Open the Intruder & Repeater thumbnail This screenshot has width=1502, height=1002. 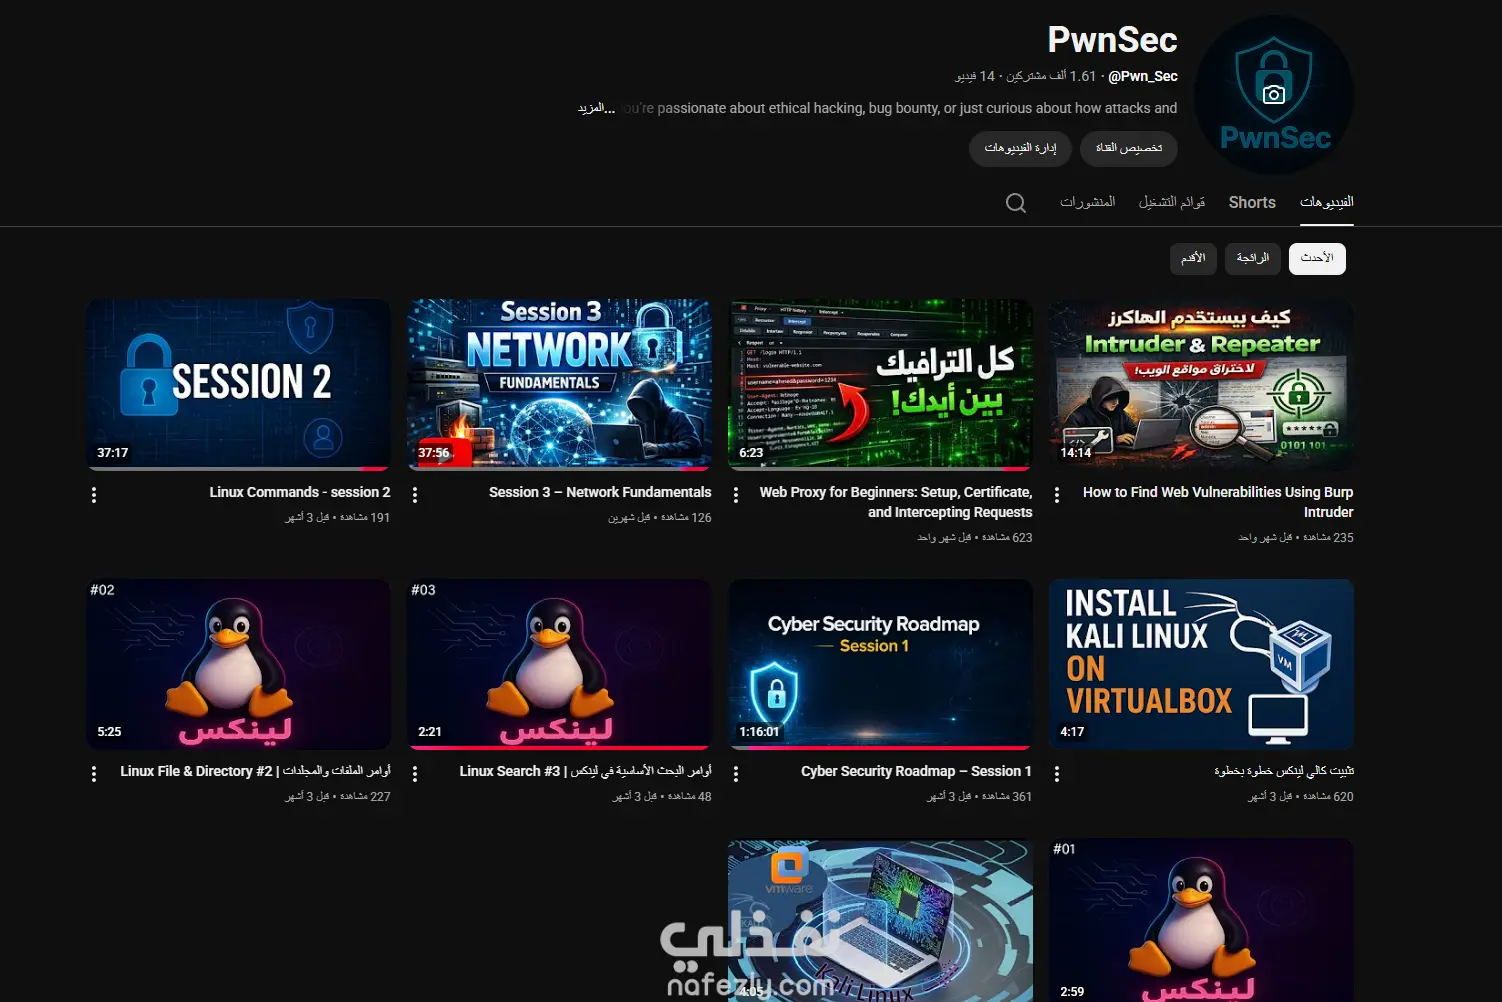tap(1201, 384)
